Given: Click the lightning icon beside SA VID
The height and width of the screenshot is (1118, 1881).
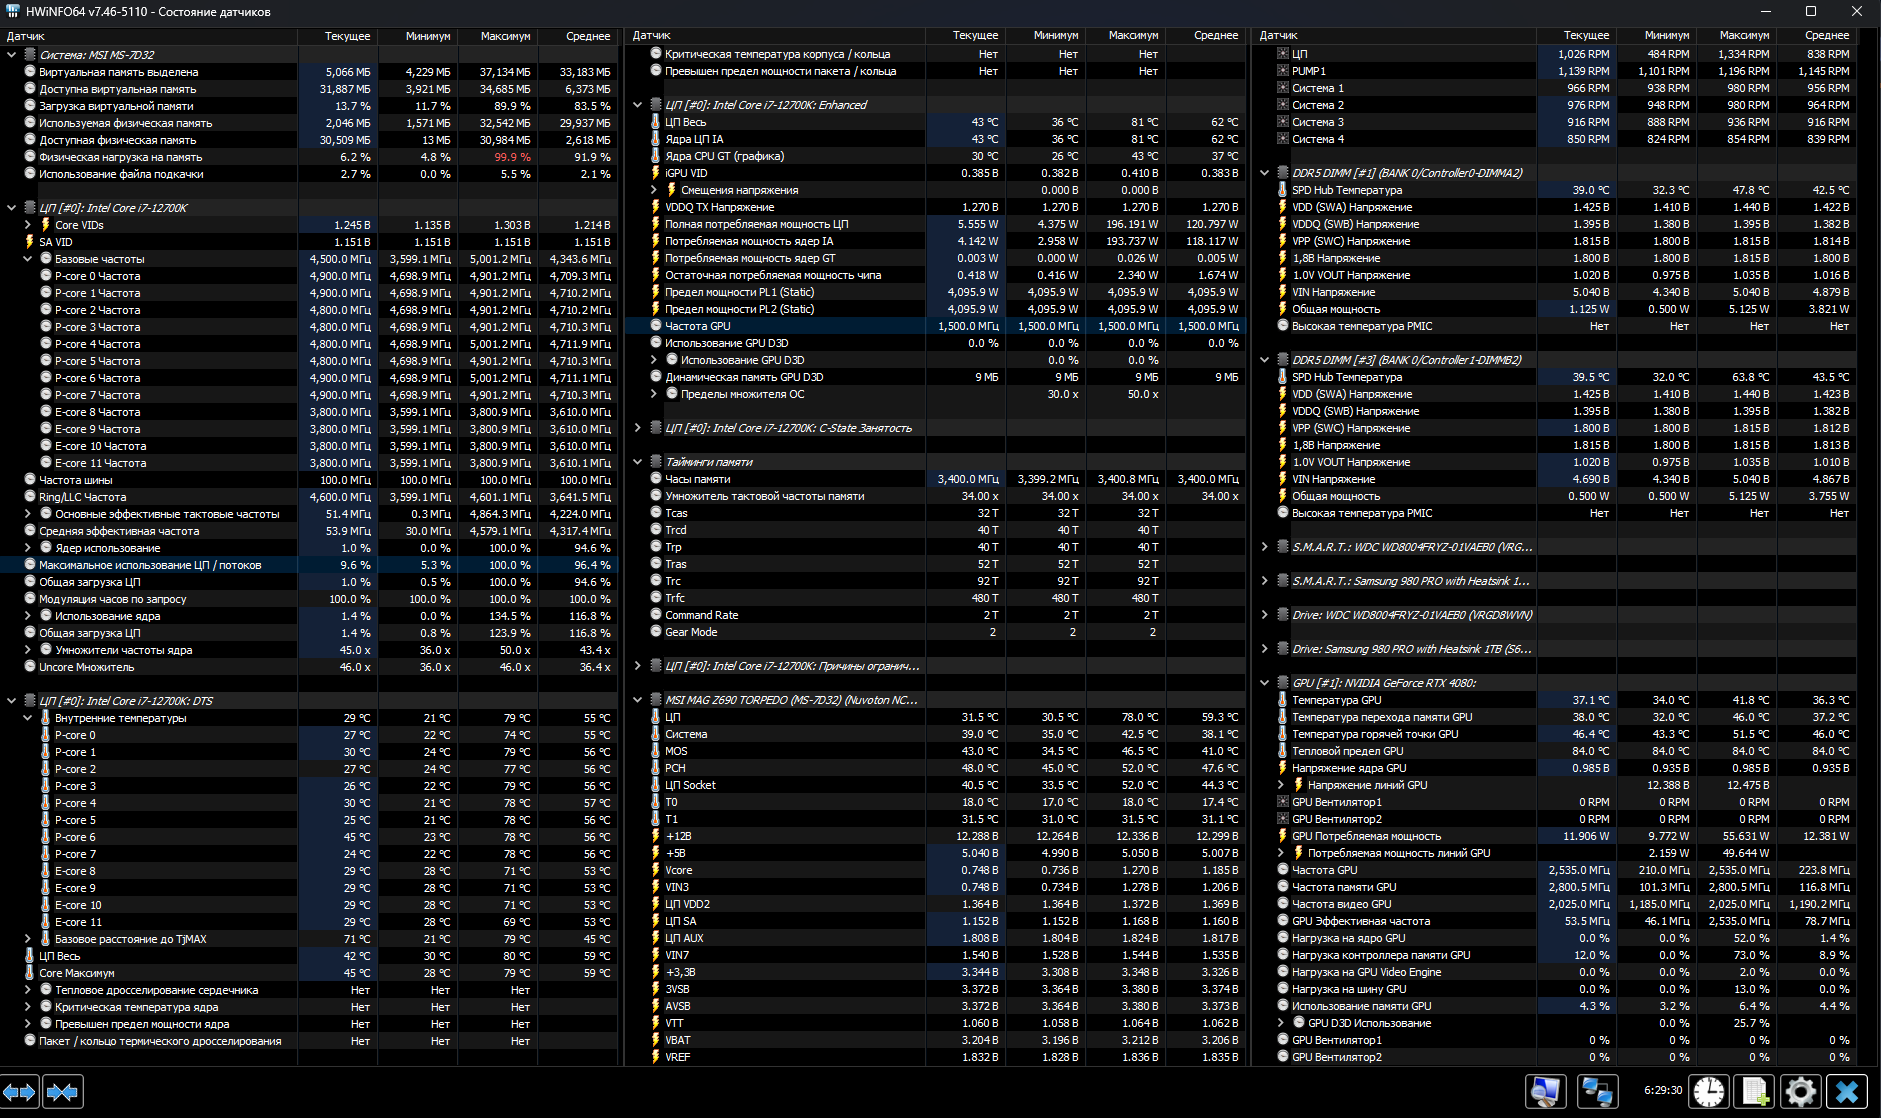Looking at the screenshot, I should (x=29, y=242).
